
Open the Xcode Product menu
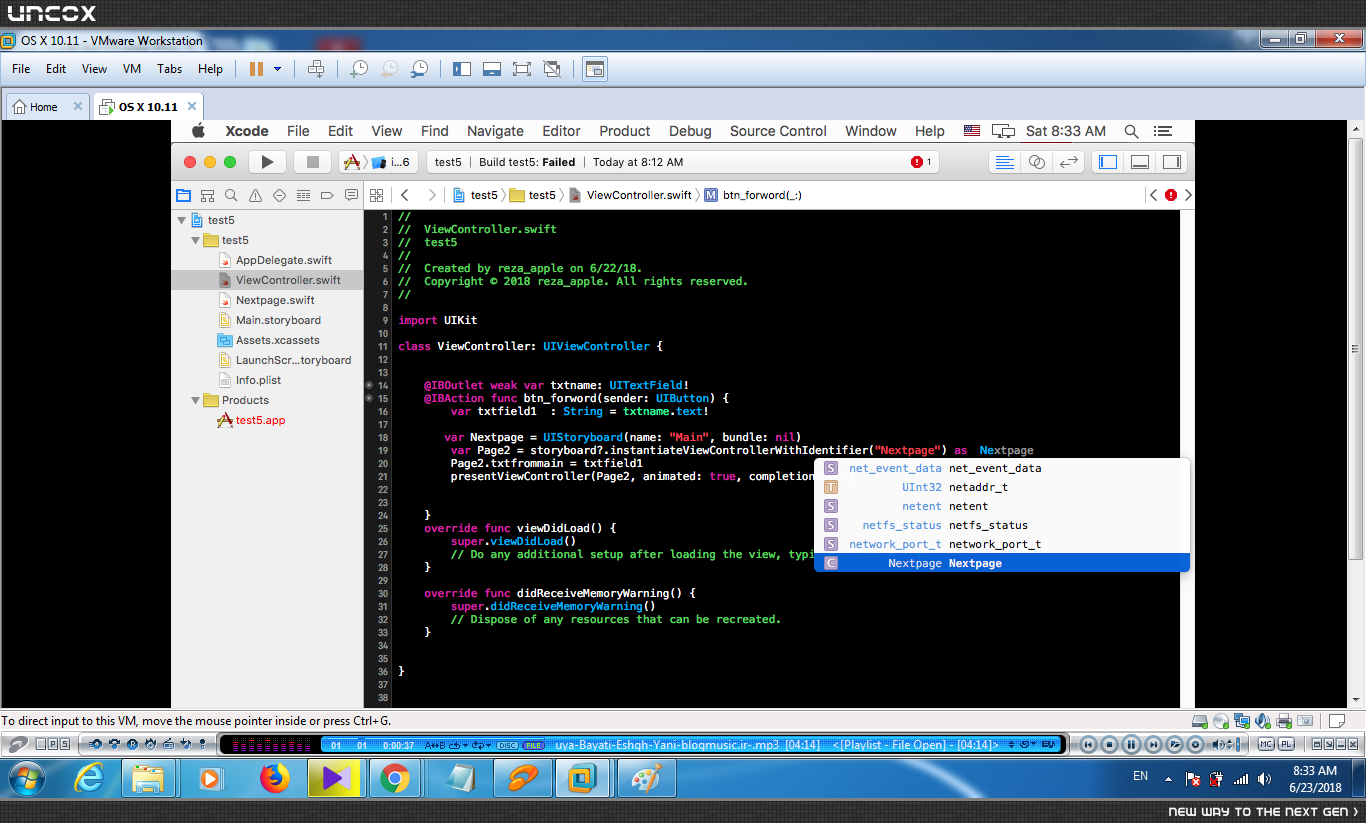(x=625, y=131)
